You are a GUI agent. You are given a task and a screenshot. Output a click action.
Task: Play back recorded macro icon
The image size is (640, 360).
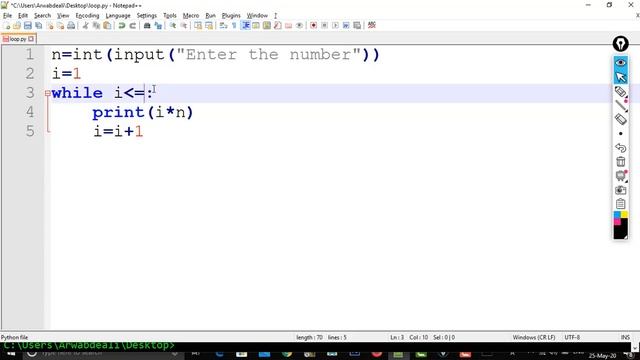[335, 25]
